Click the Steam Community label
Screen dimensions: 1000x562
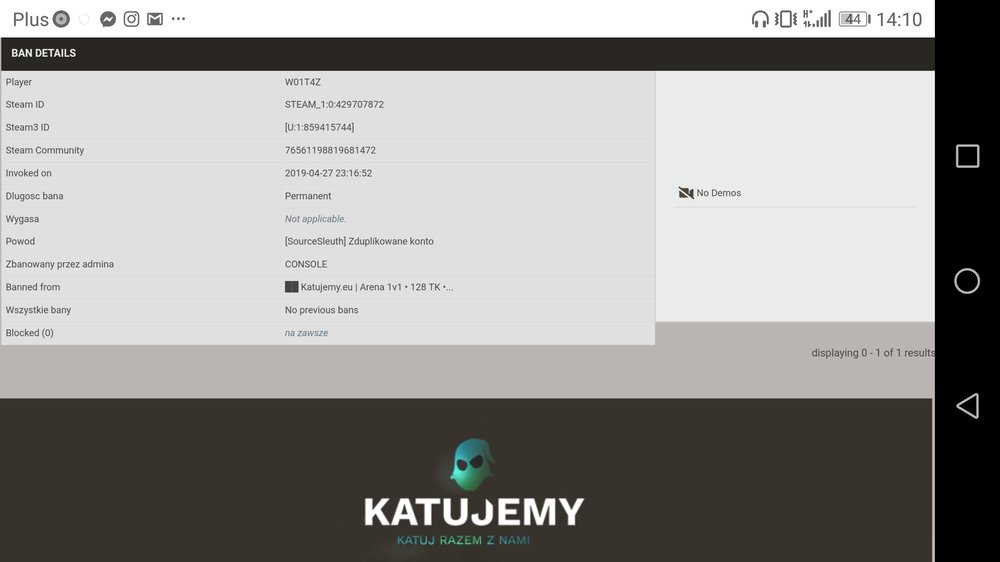pyautogui.click(x=45, y=151)
